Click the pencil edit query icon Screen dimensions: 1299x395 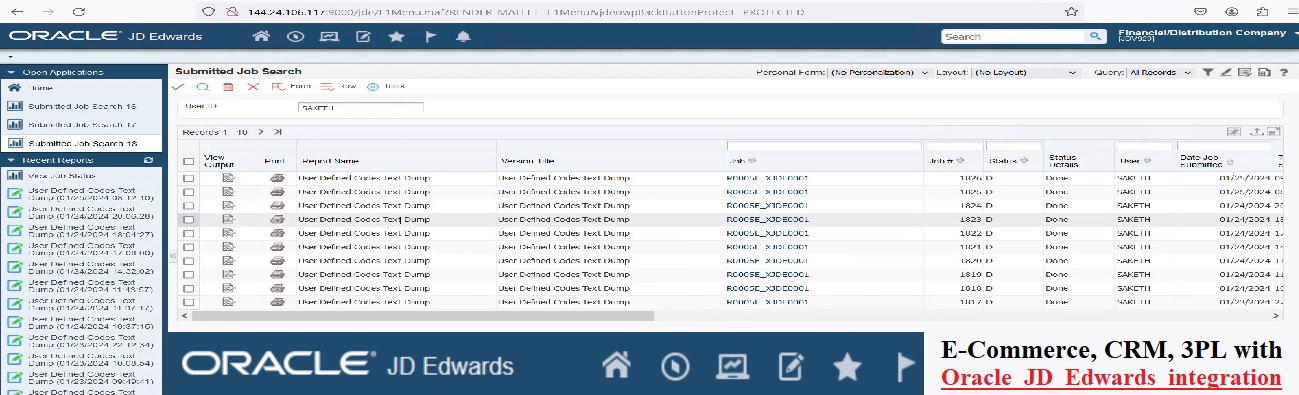click(1227, 72)
